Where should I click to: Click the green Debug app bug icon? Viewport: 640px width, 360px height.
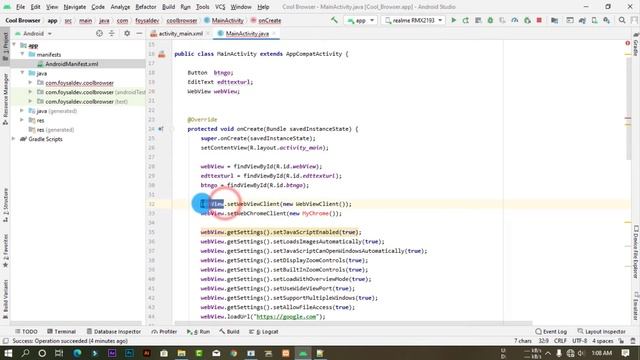tap(490, 20)
